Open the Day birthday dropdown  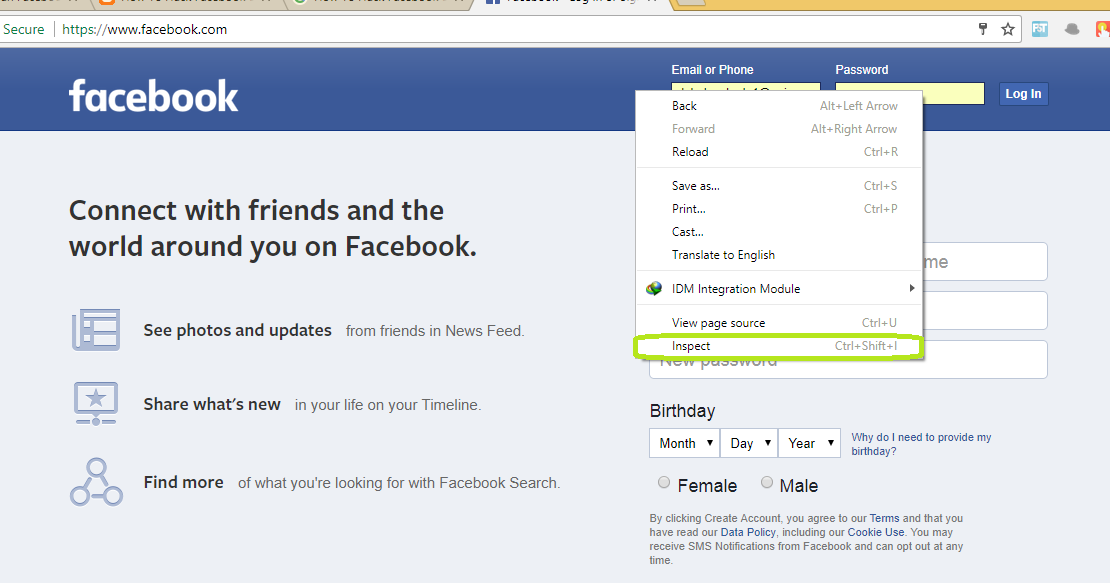(x=749, y=443)
